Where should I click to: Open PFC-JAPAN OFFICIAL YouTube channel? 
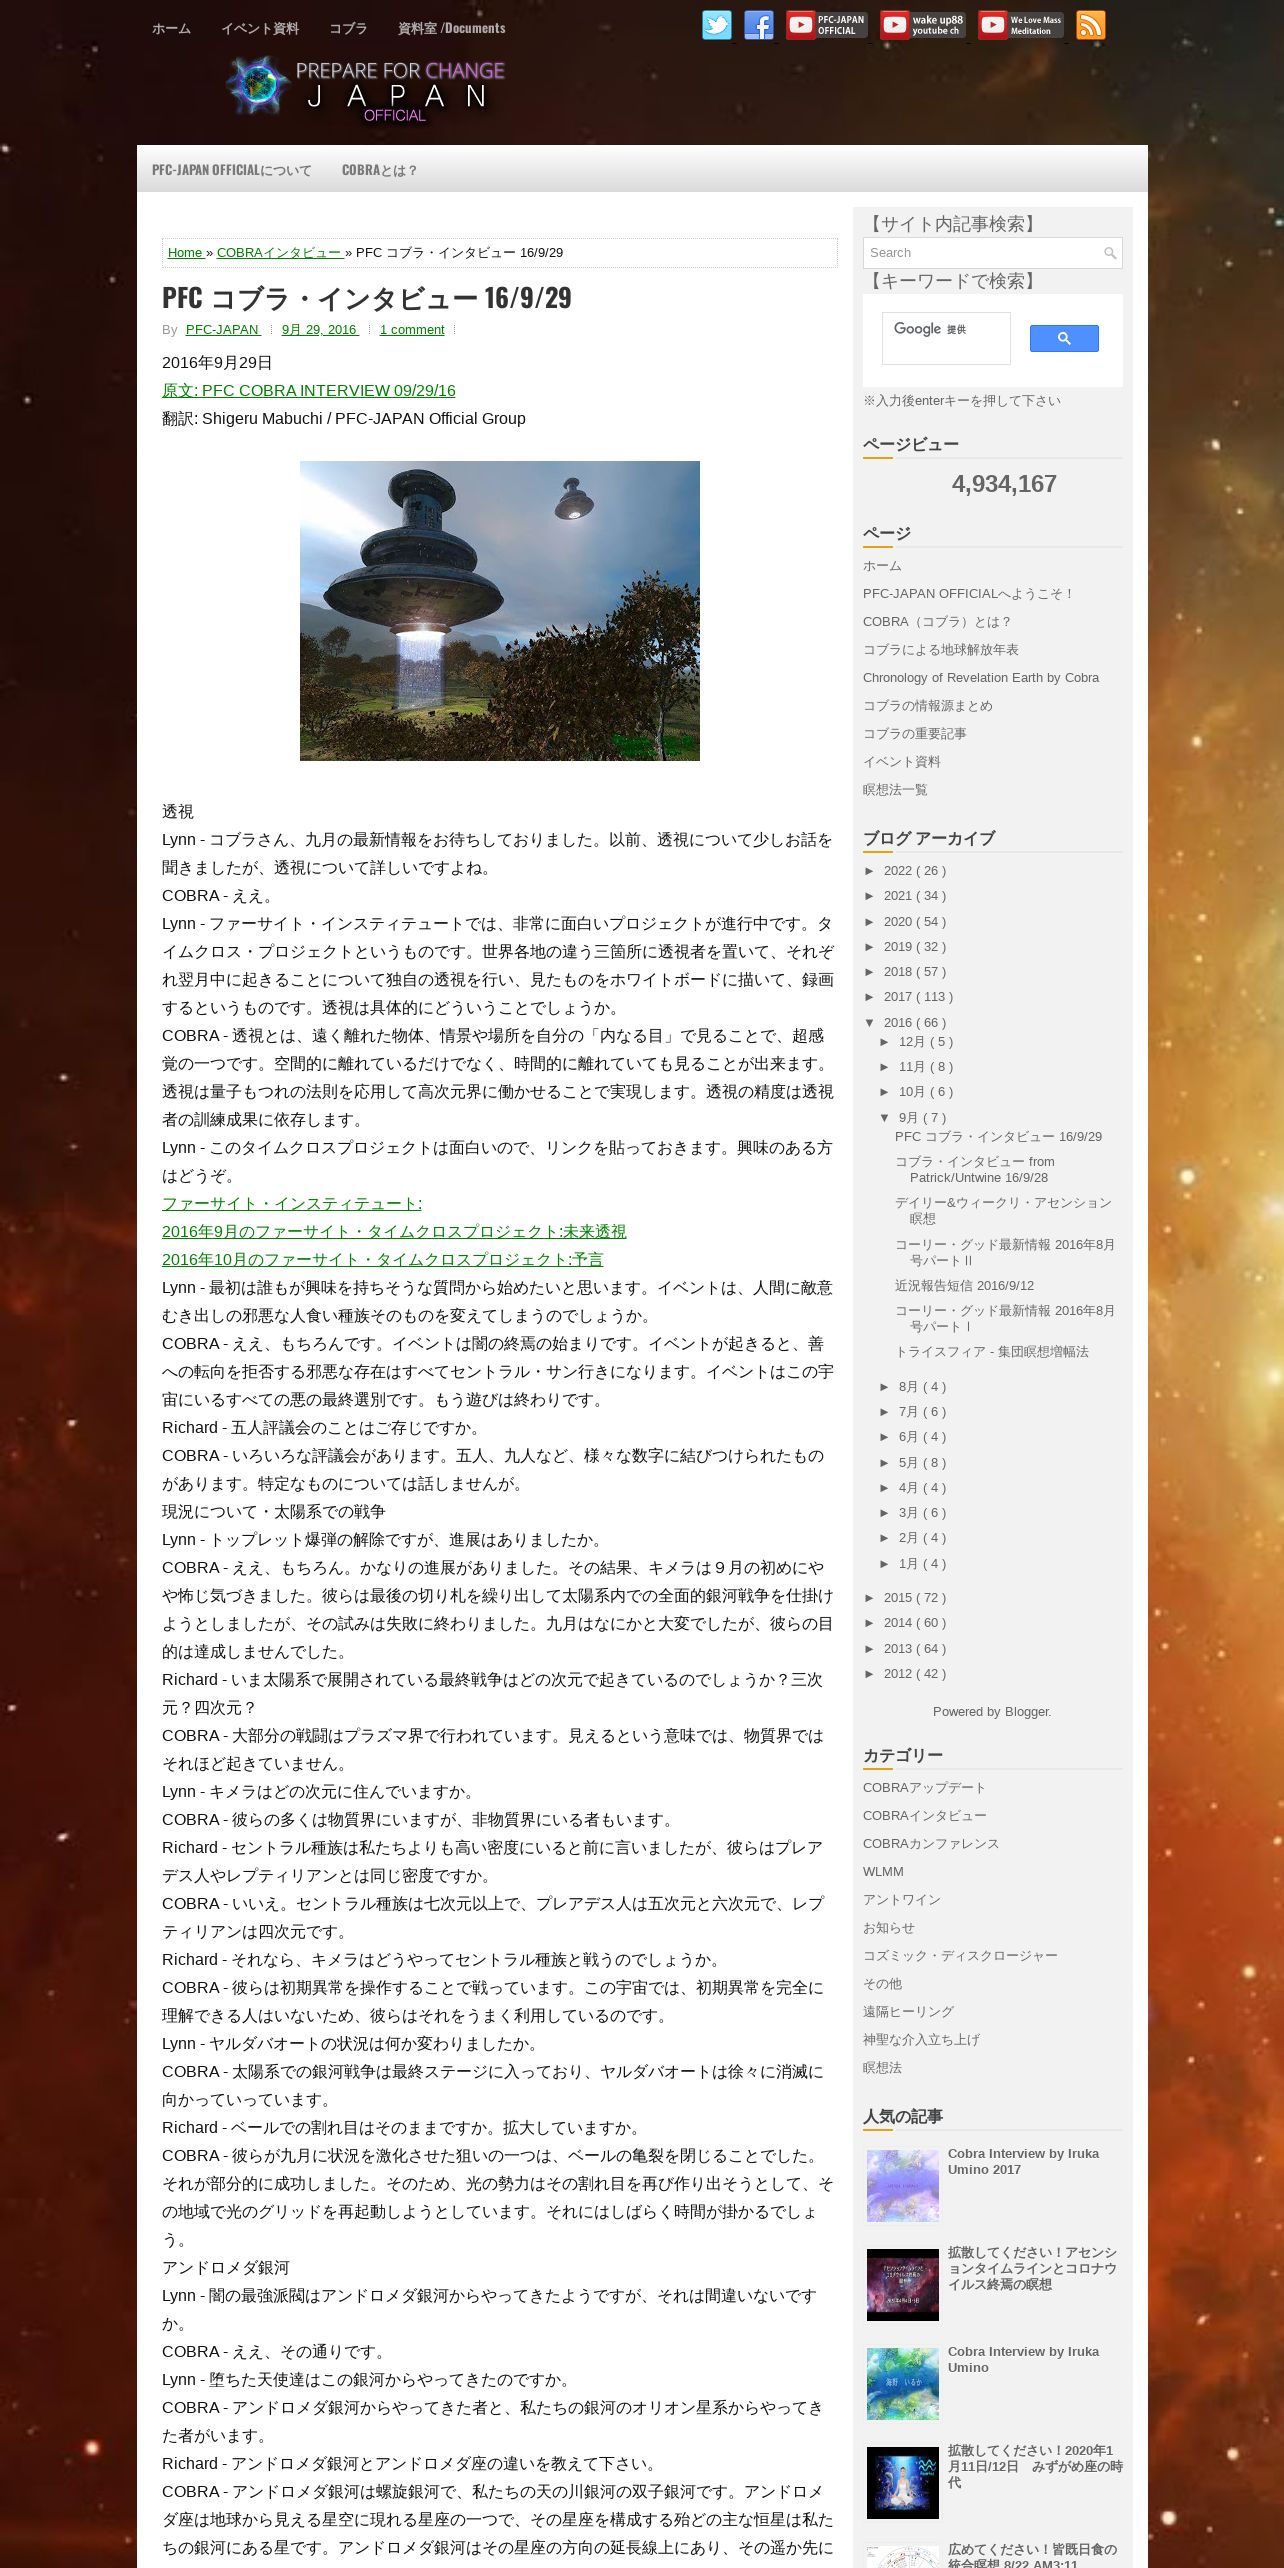coord(826,25)
